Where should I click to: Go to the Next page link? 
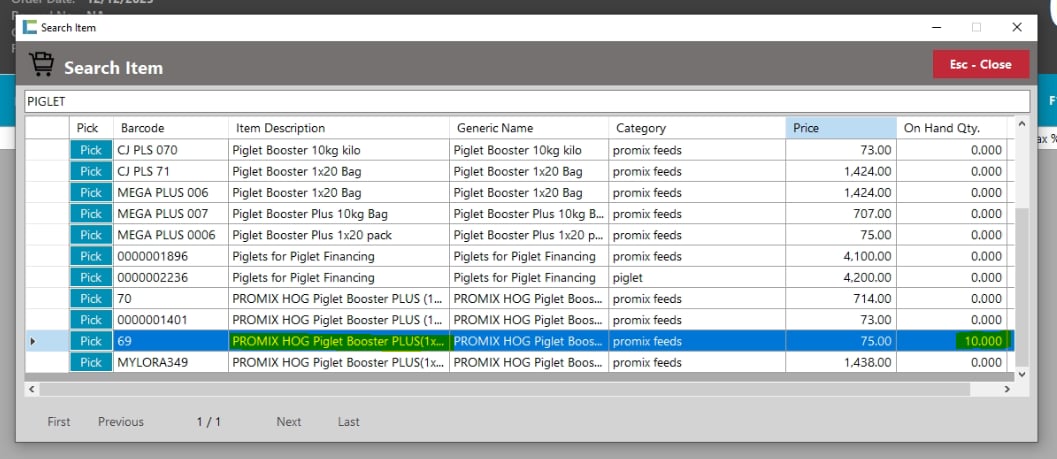289,422
